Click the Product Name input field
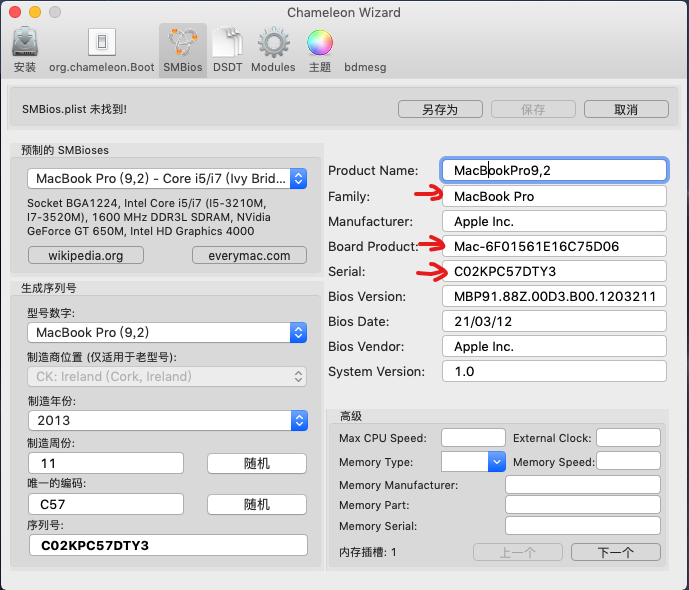 point(554,170)
